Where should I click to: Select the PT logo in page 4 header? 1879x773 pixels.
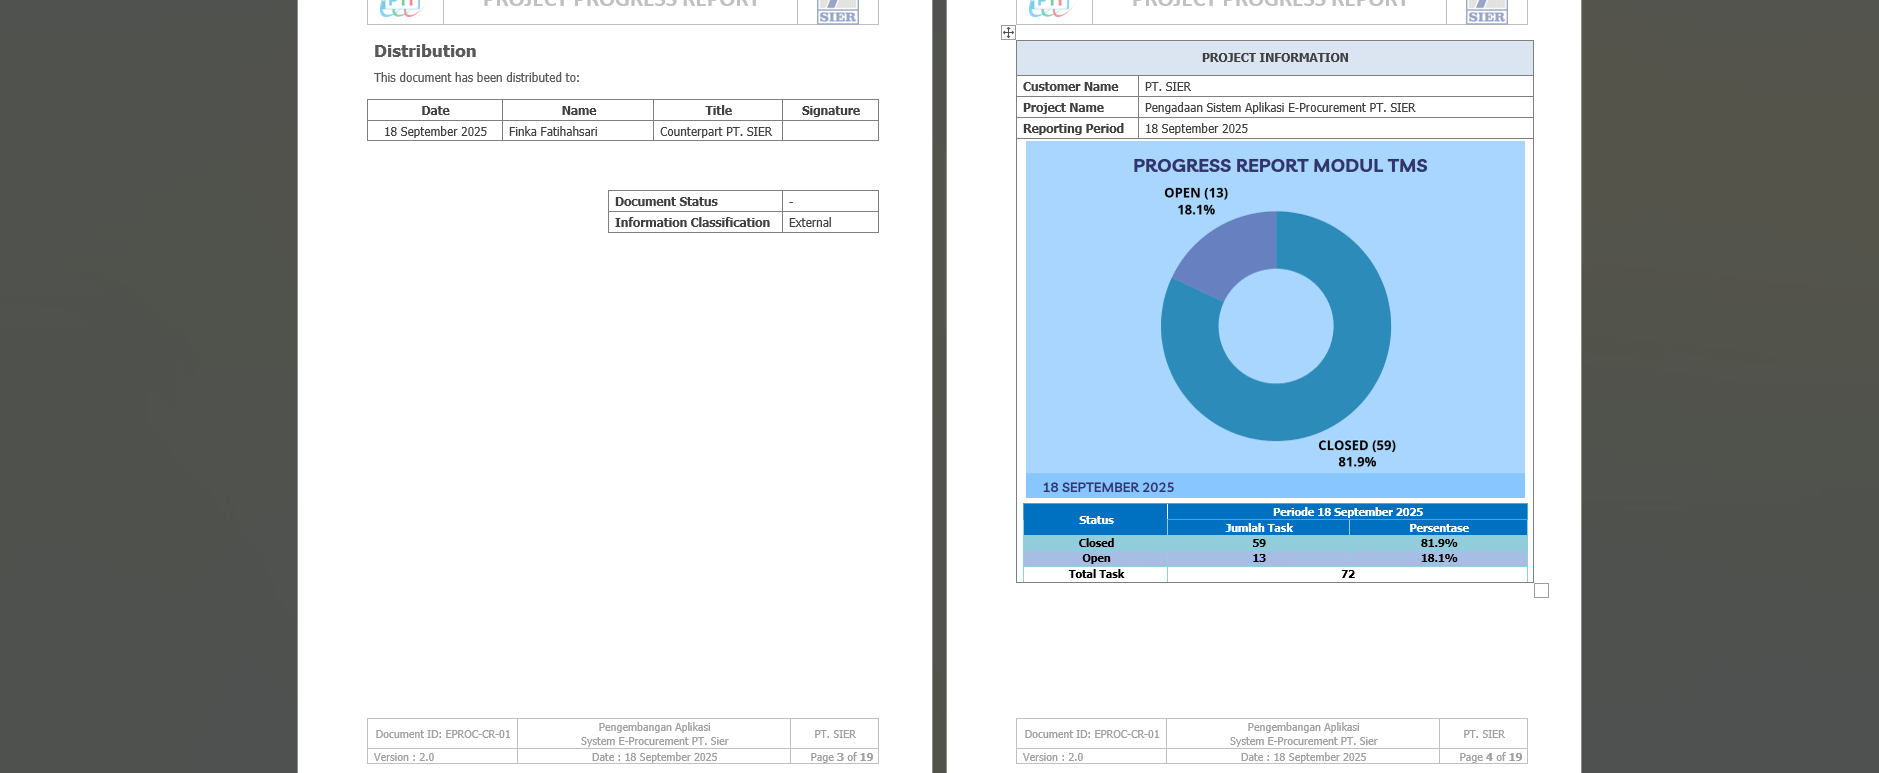point(1050,9)
